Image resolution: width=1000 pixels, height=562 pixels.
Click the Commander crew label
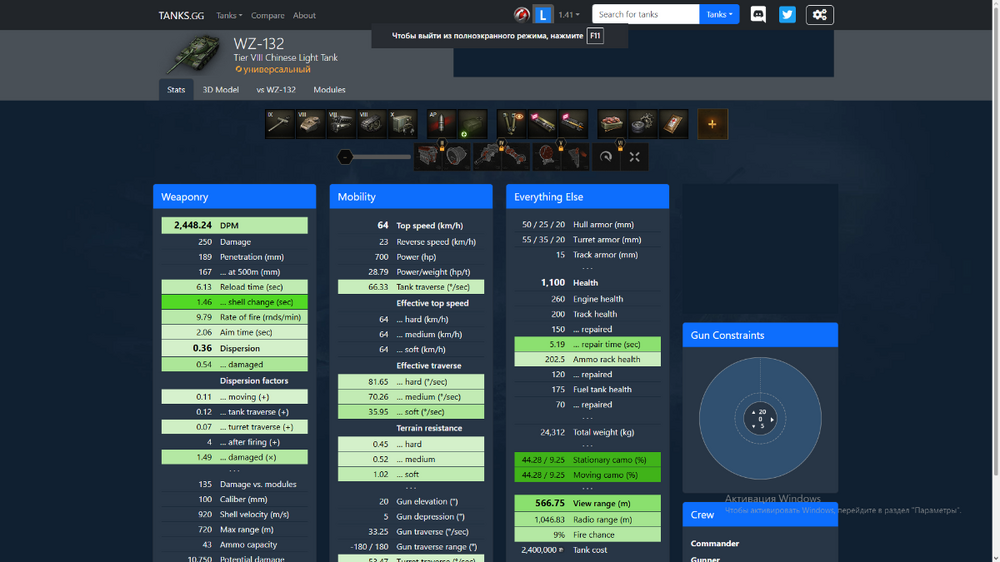(x=714, y=544)
